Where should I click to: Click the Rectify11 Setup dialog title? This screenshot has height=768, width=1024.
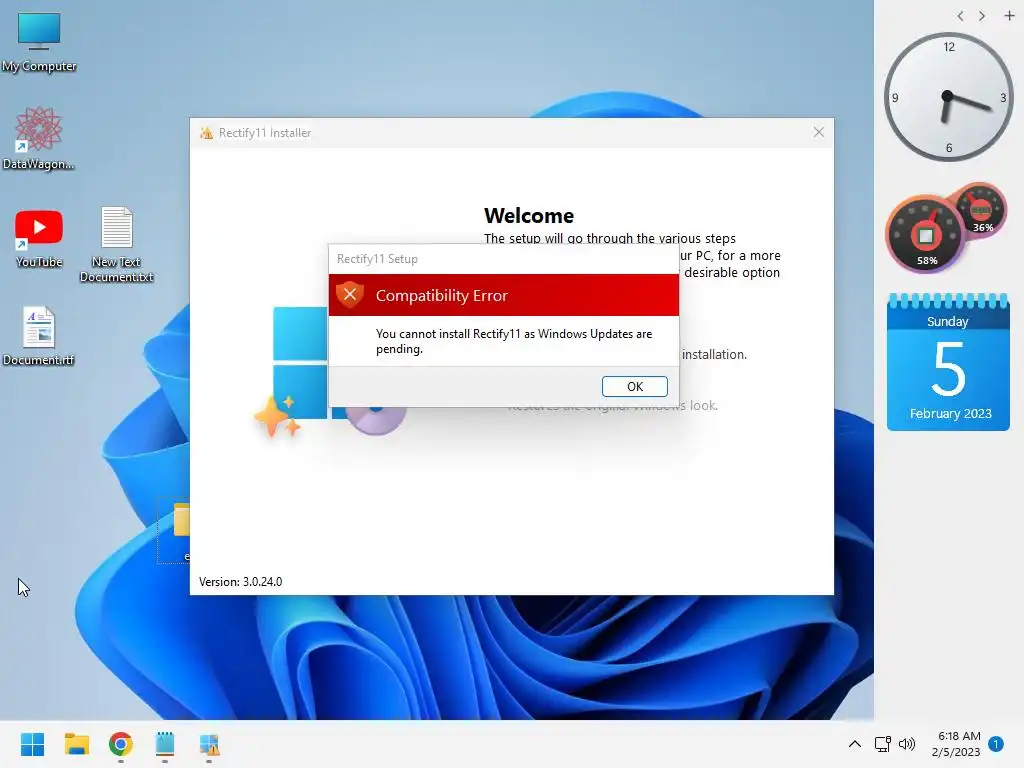point(377,259)
